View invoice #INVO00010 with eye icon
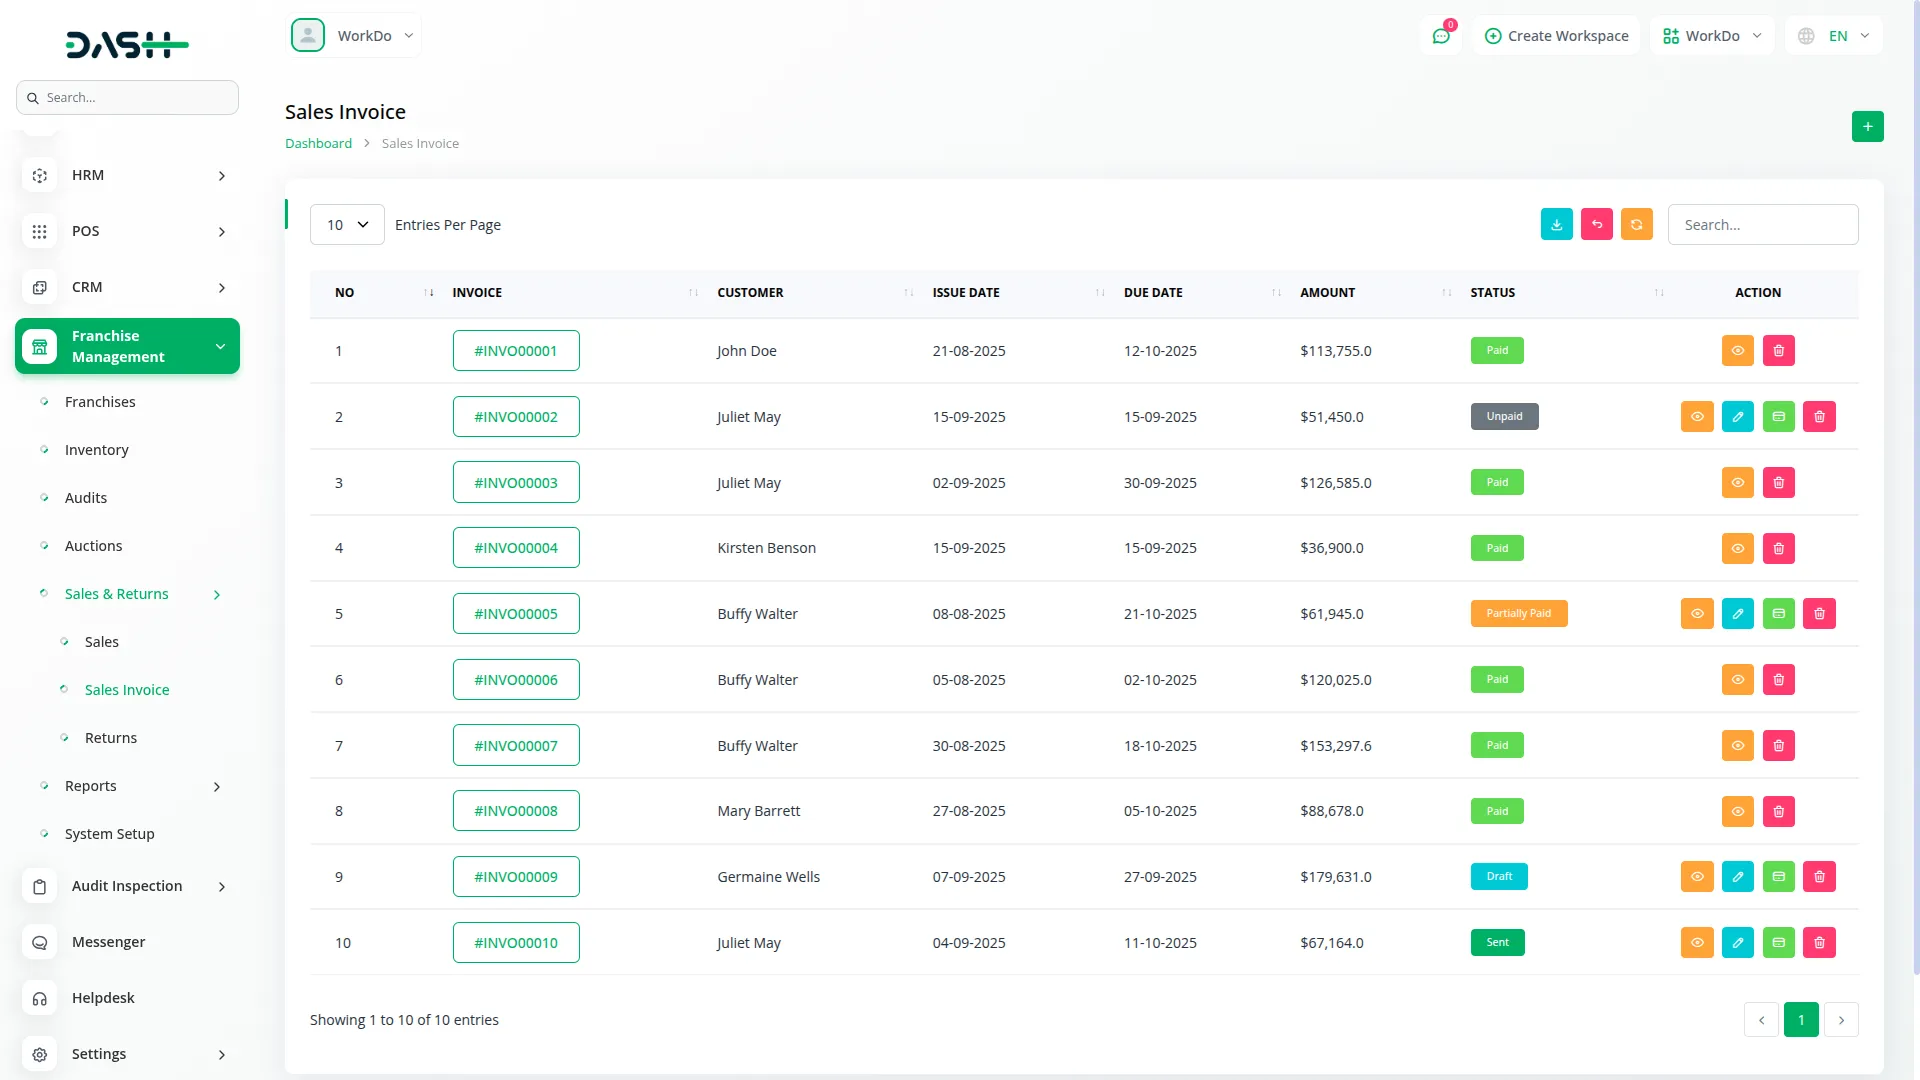Viewport: 1920px width, 1080px height. 1697,943
